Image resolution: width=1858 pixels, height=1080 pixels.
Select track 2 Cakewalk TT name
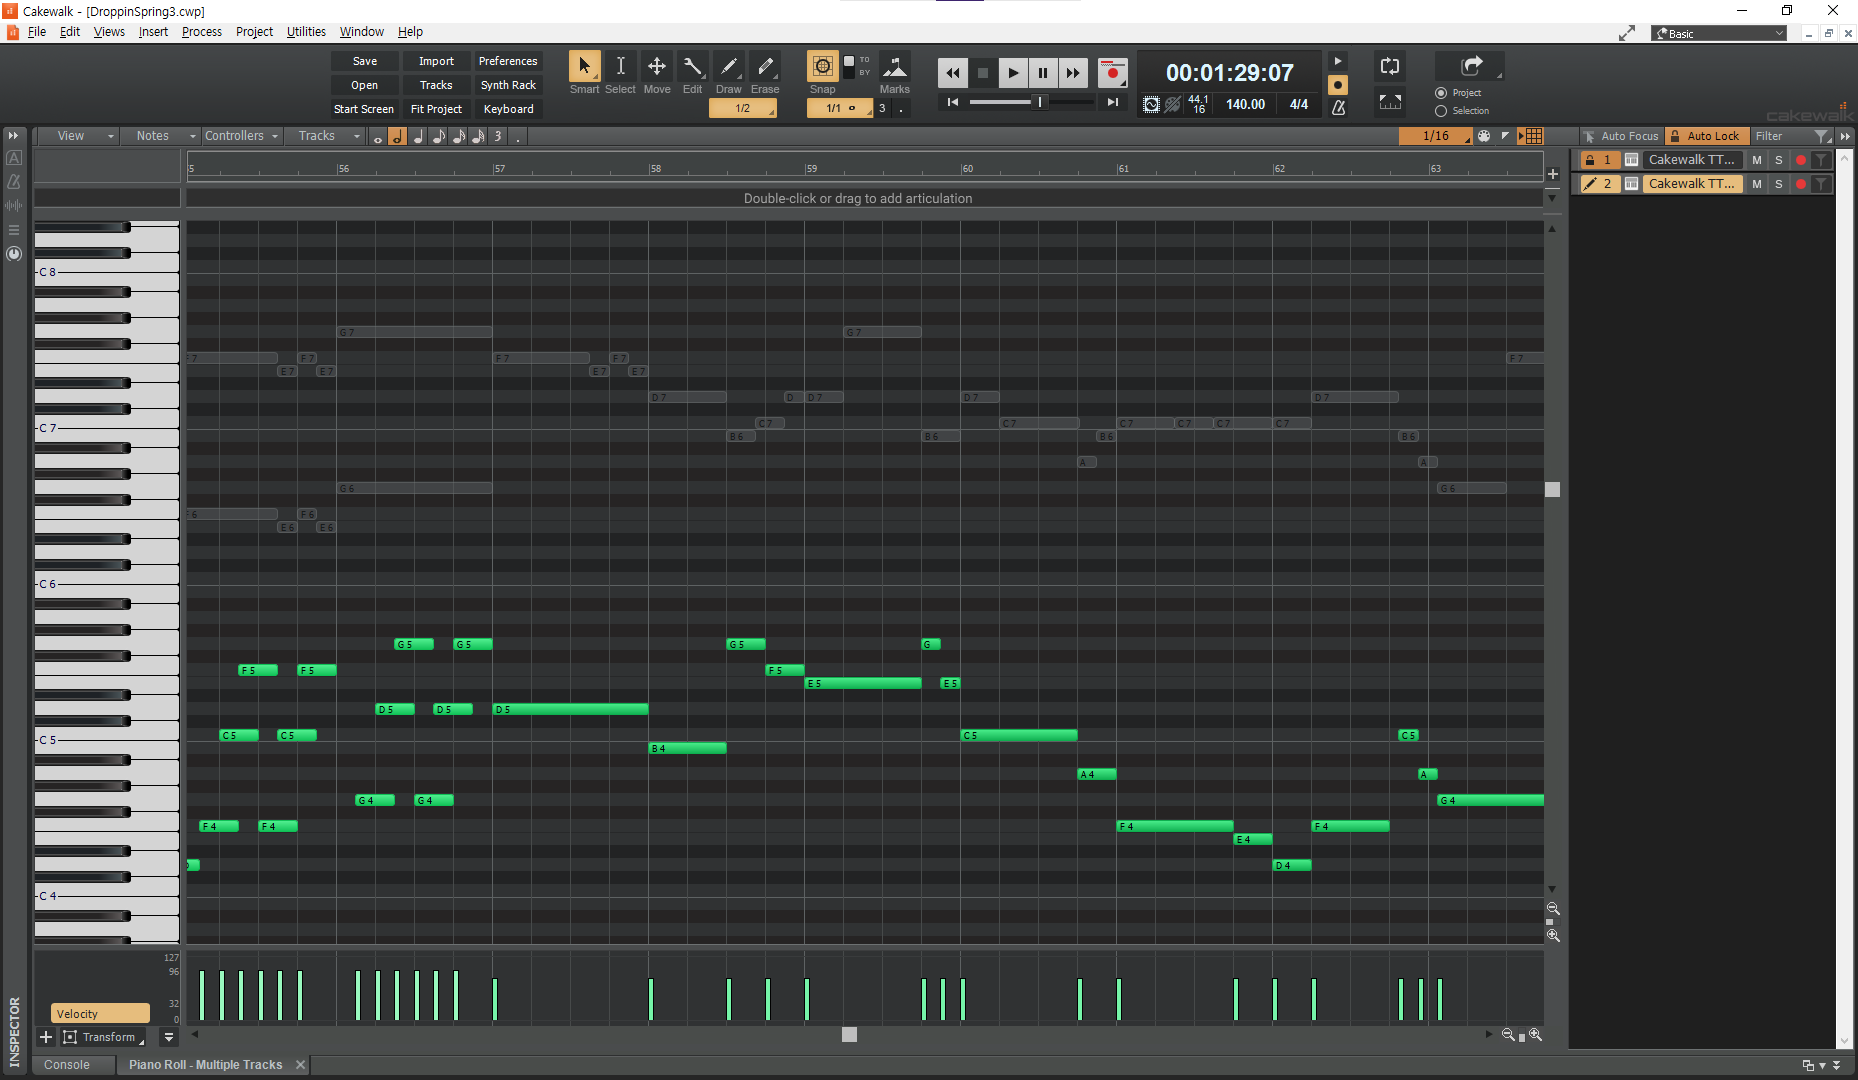1692,184
